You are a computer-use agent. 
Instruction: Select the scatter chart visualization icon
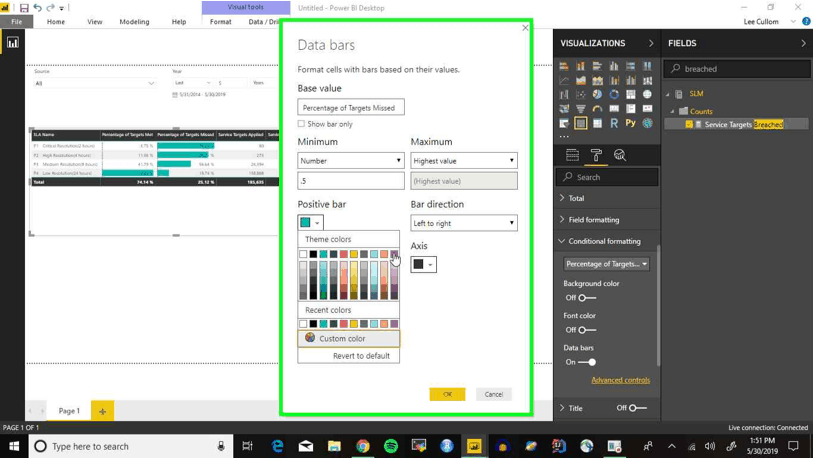click(581, 95)
